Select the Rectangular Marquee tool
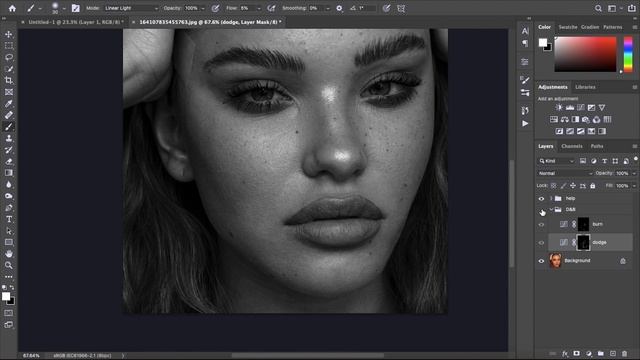The height and width of the screenshot is (360, 640). pos(9,46)
